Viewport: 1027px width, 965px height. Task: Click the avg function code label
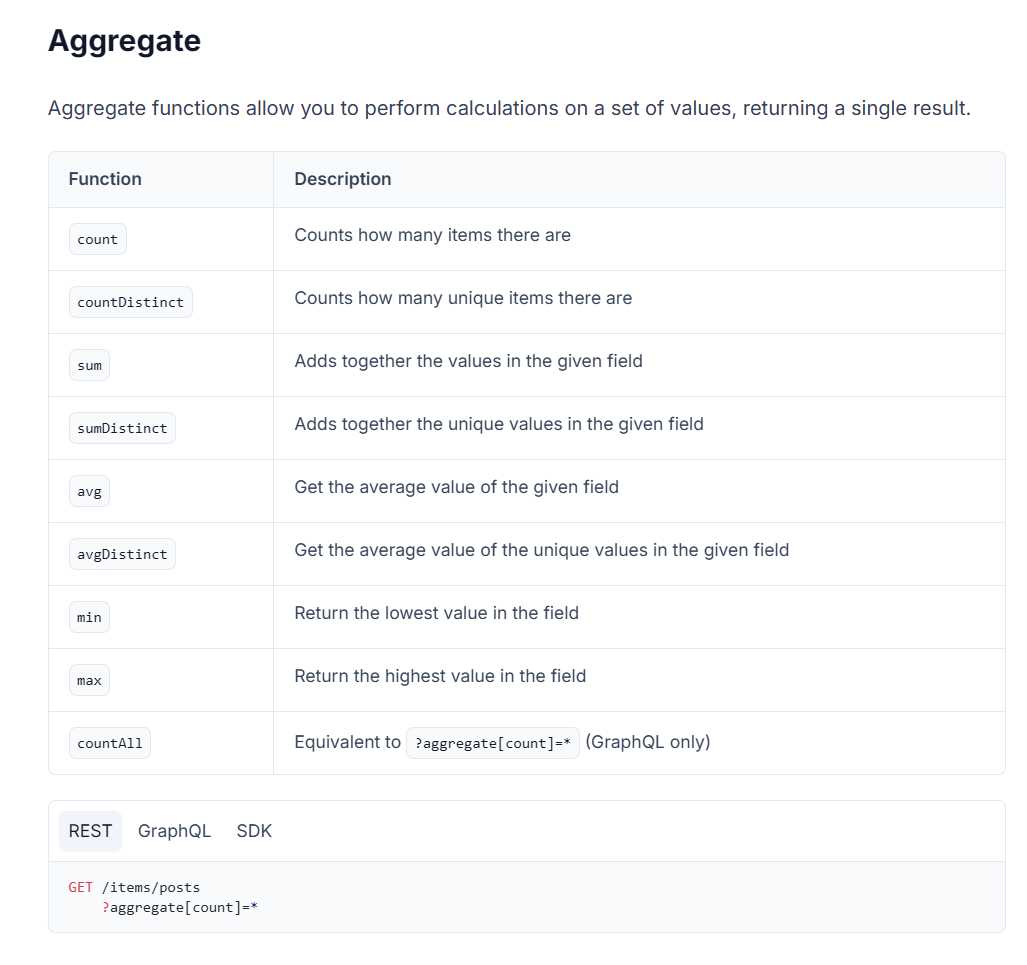coord(89,491)
